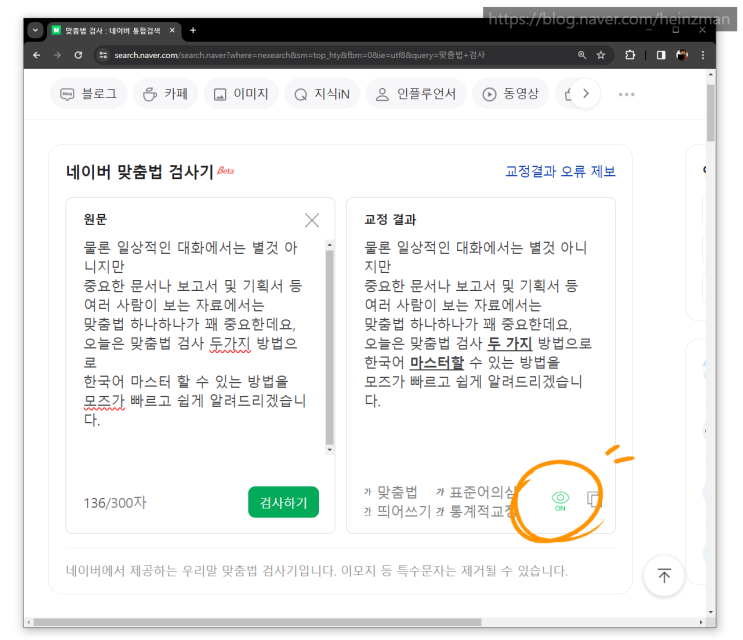Open the Chrome profile avatar
743x640 pixels.
click(x=682, y=55)
